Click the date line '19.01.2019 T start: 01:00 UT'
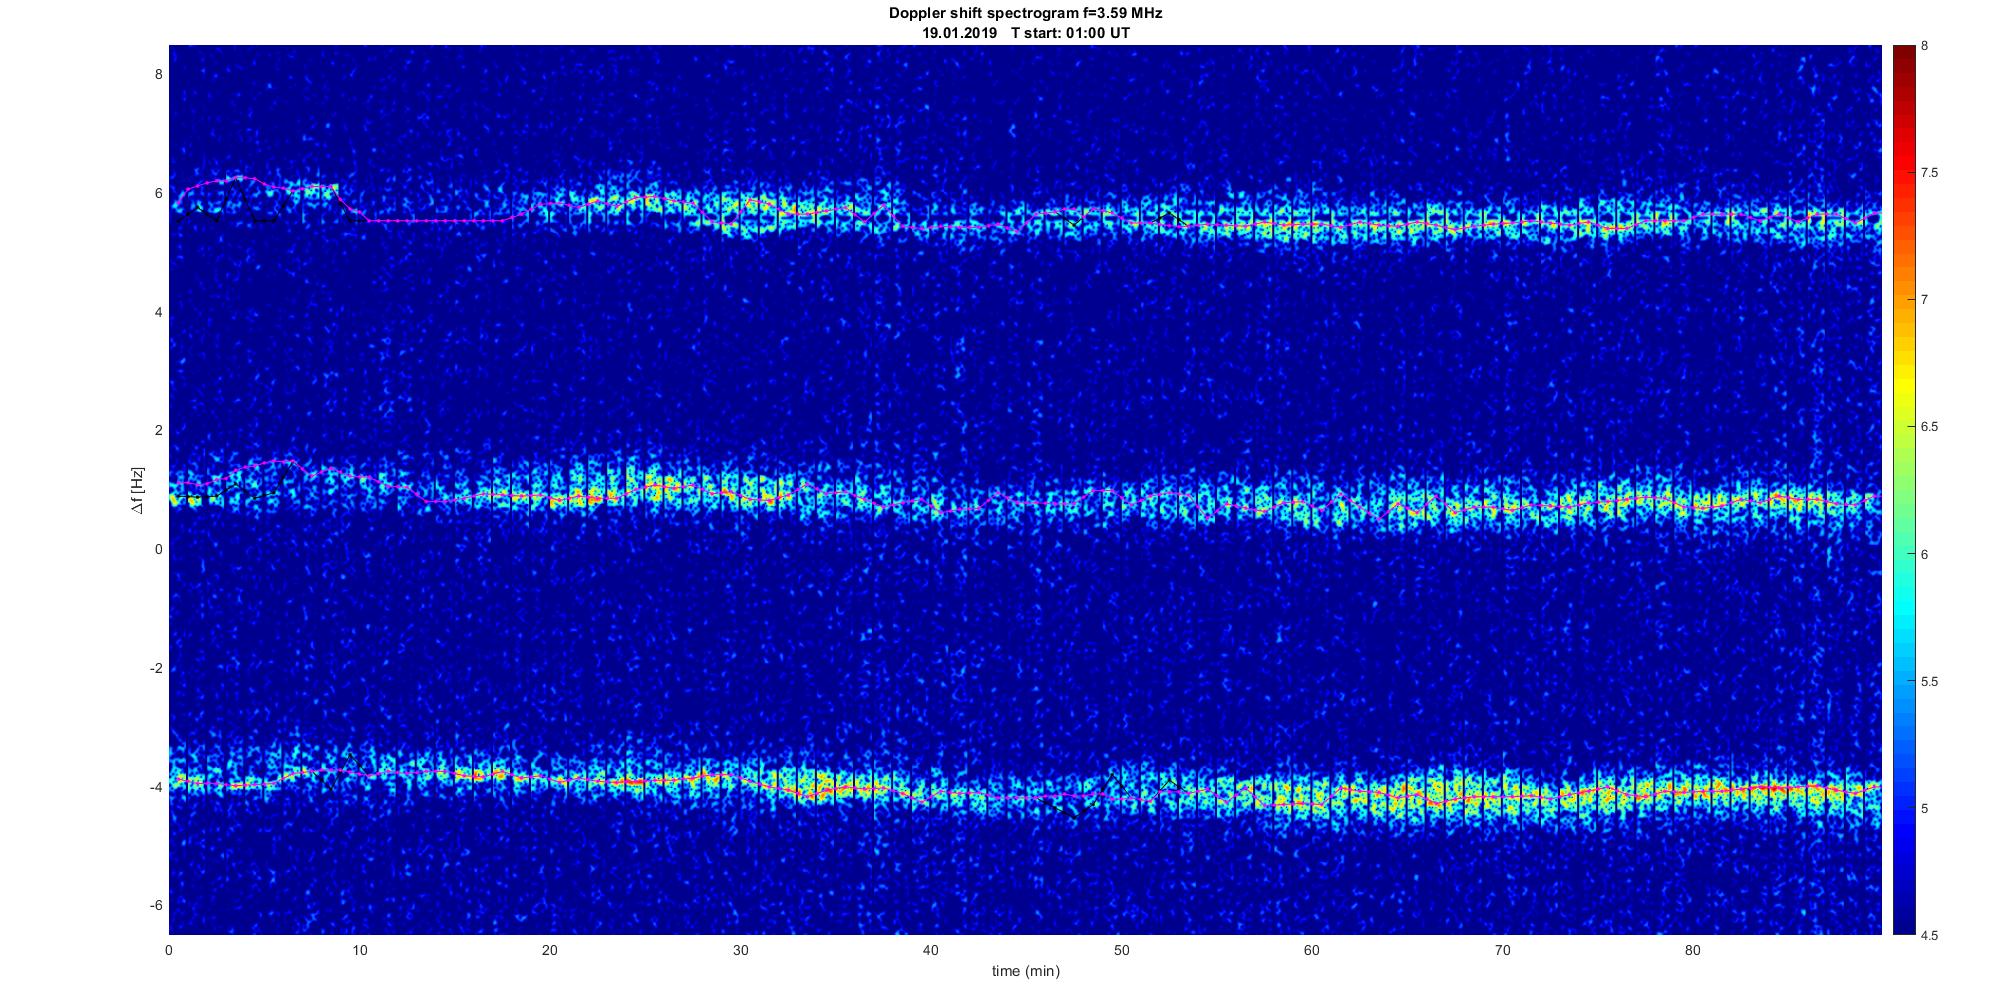This screenshot has height=1003, width=2000. 1026,33
